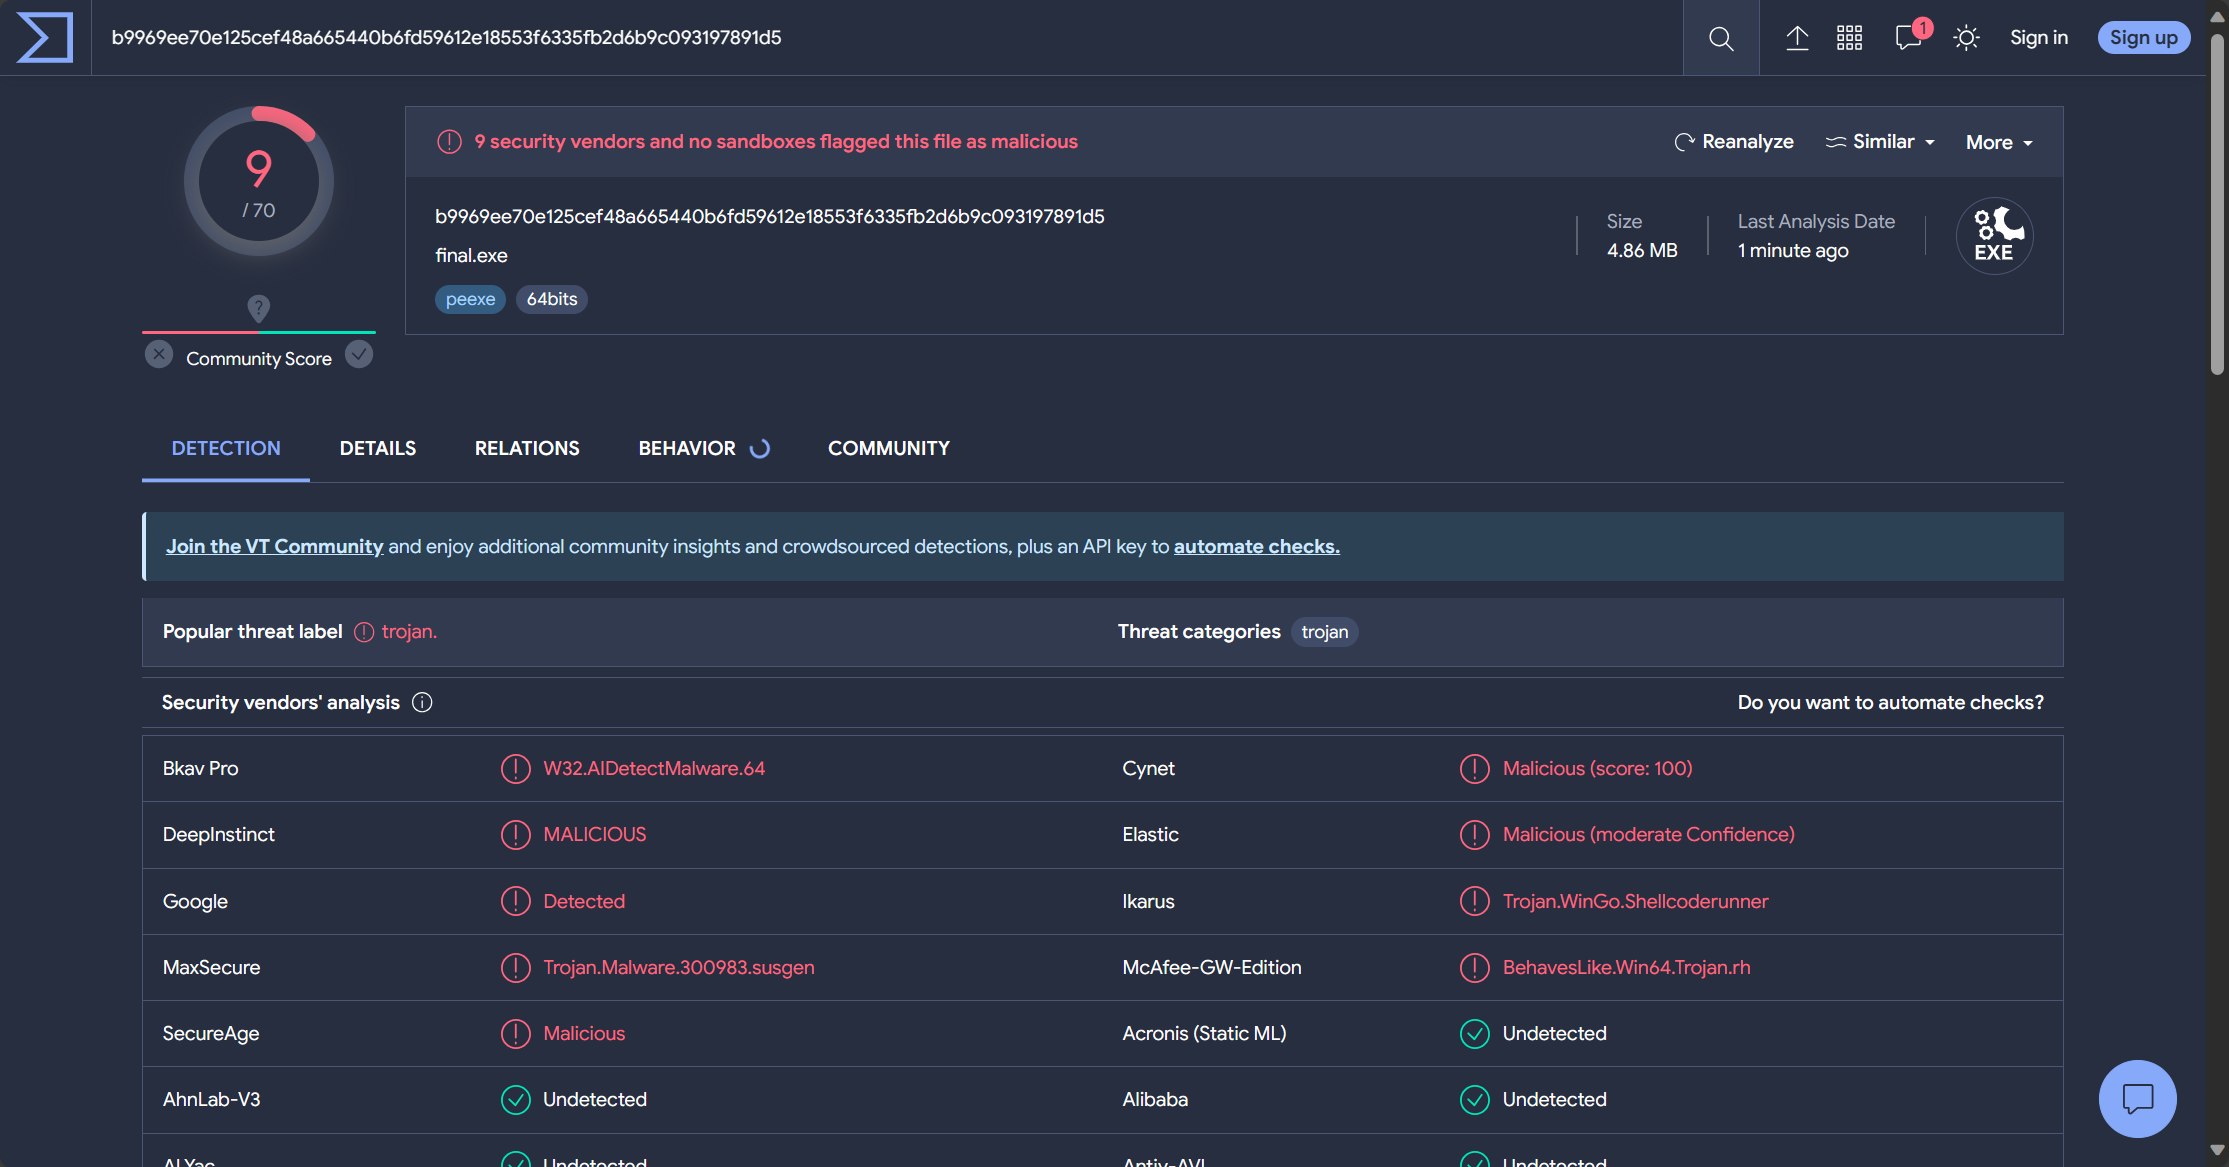Click the EXE file type icon
This screenshot has width=2229, height=1167.
tap(1994, 236)
